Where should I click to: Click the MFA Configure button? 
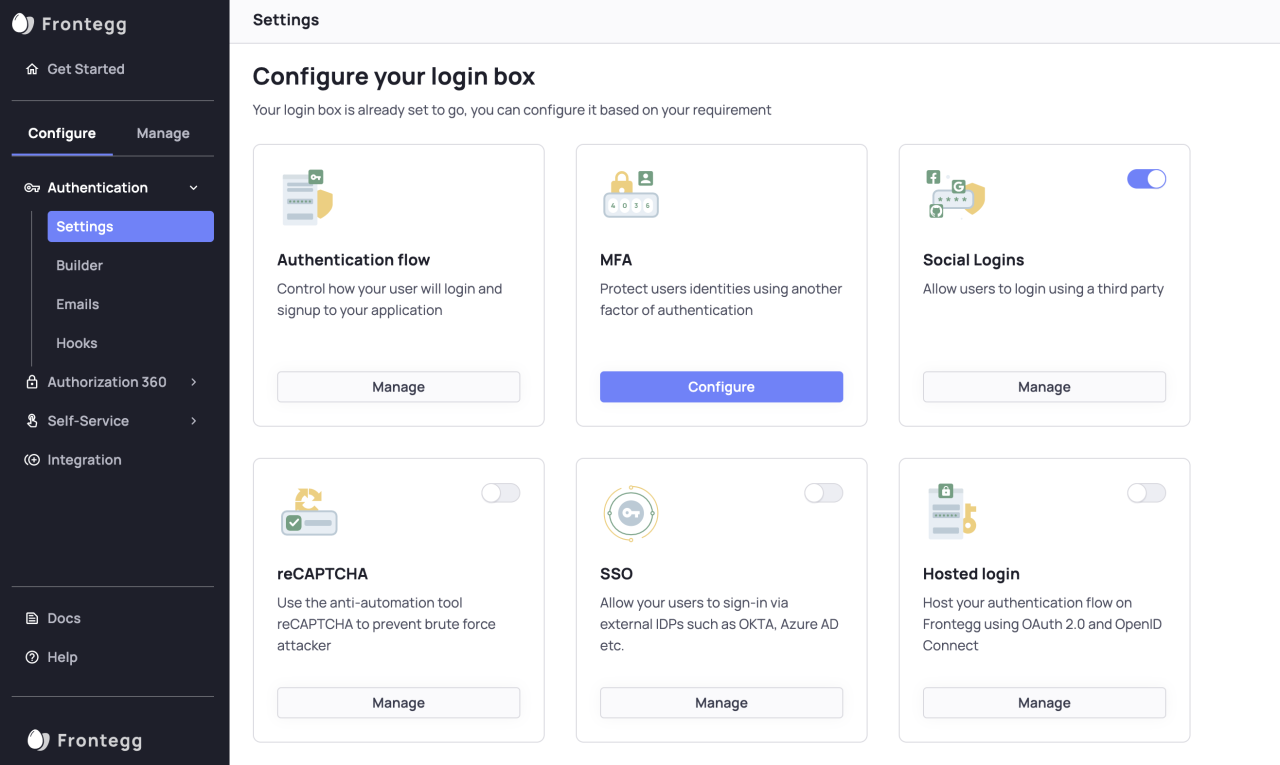pyautogui.click(x=721, y=387)
